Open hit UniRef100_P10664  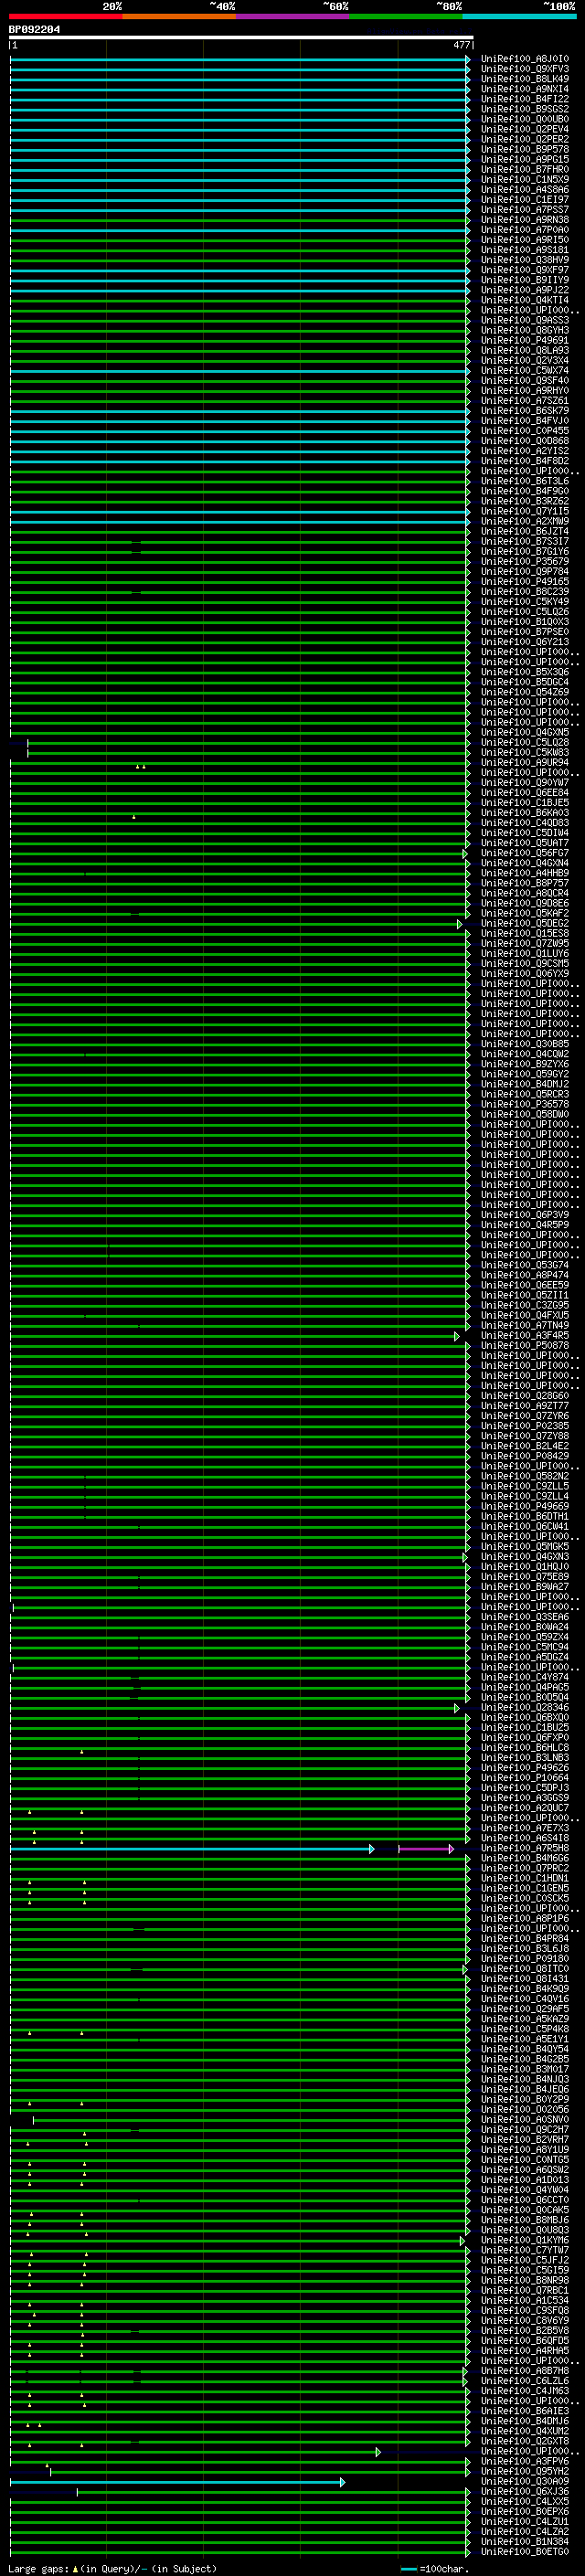(x=525, y=1778)
